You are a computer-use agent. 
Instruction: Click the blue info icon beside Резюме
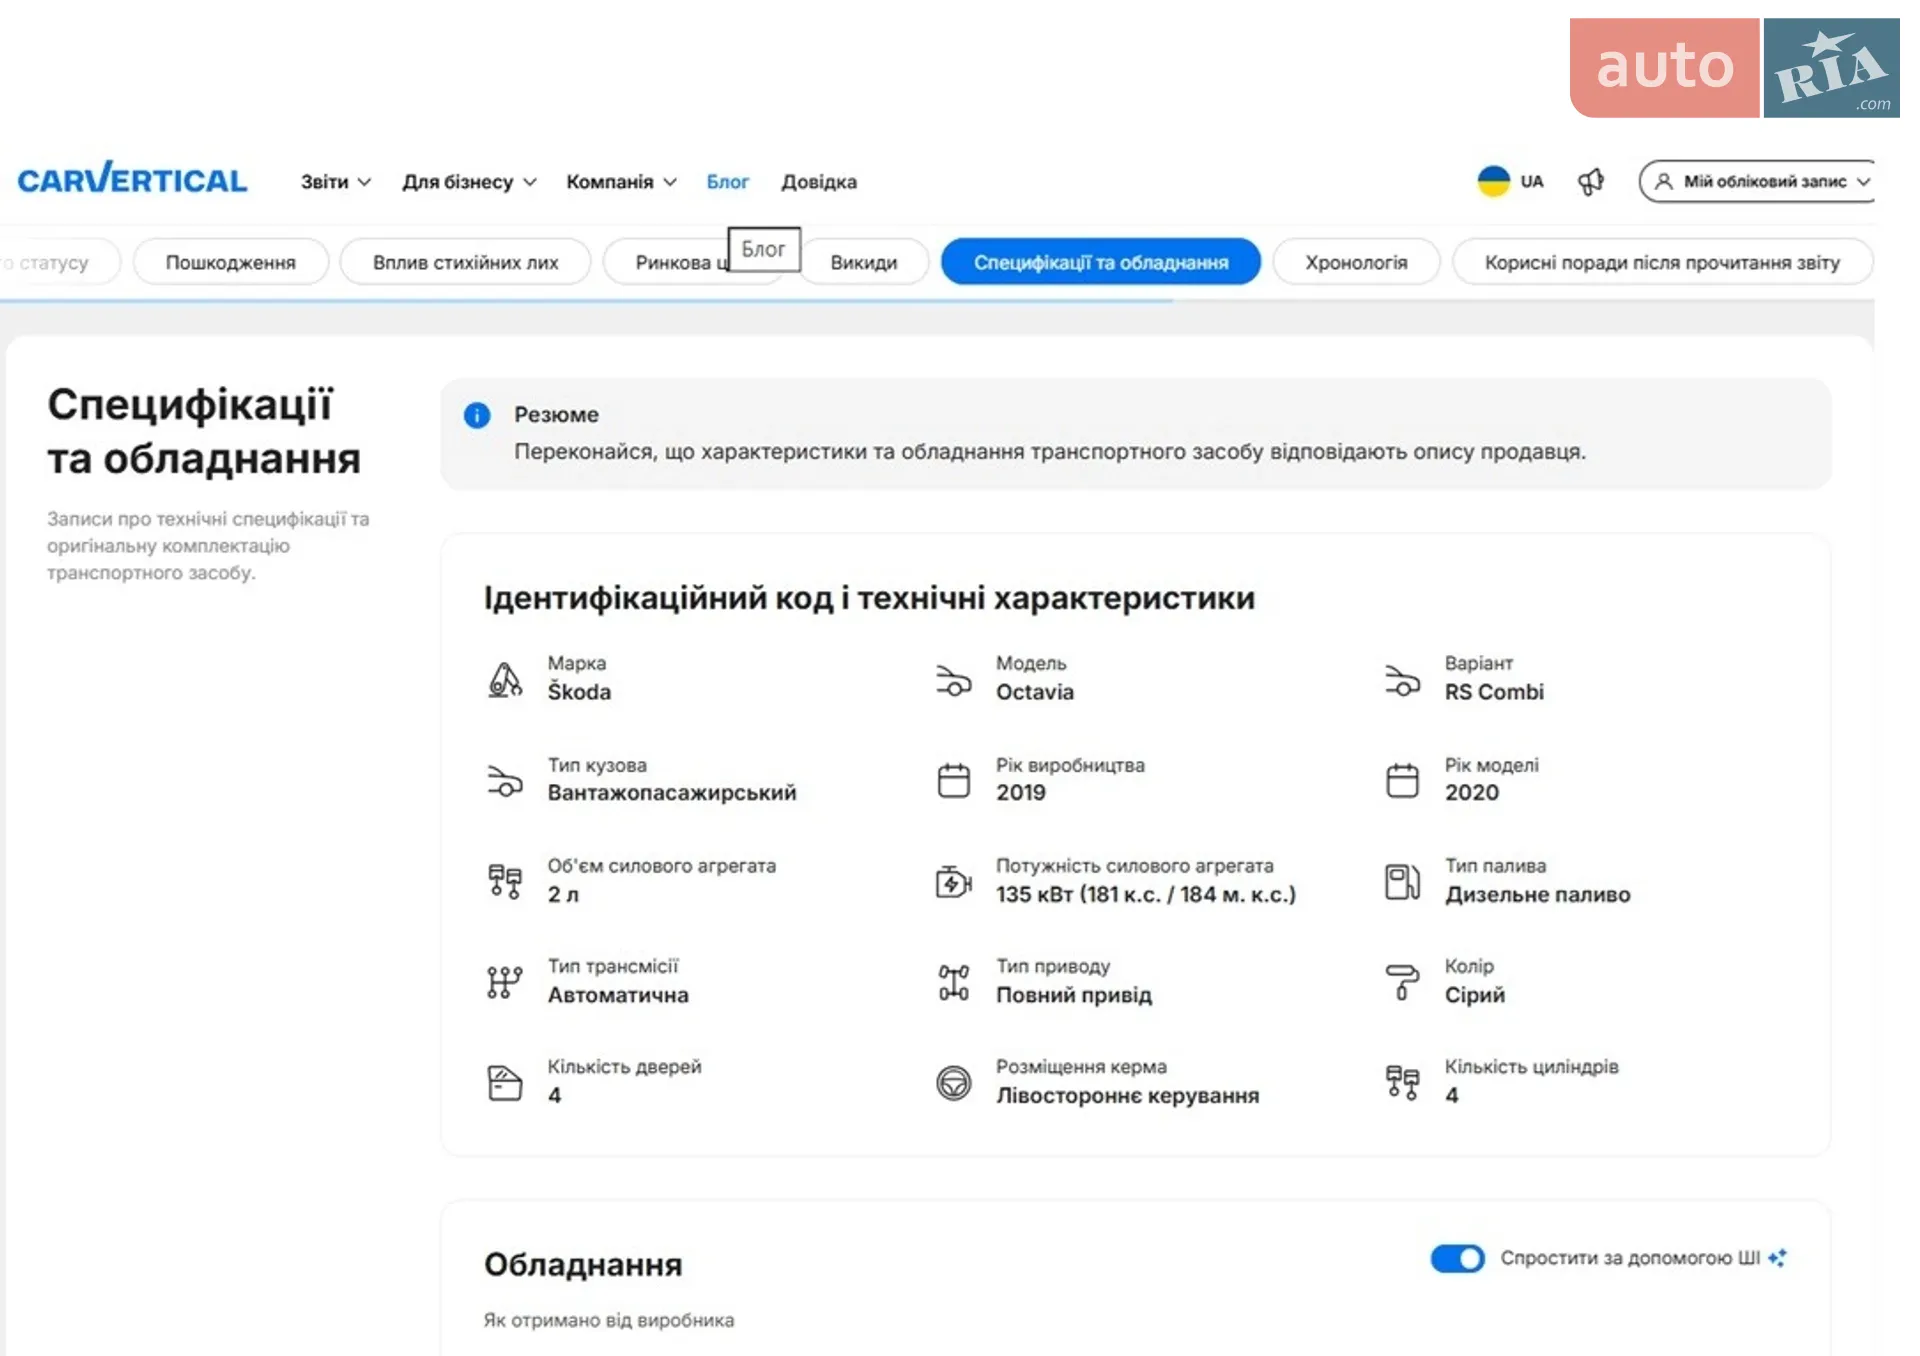pyautogui.click(x=477, y=415)
